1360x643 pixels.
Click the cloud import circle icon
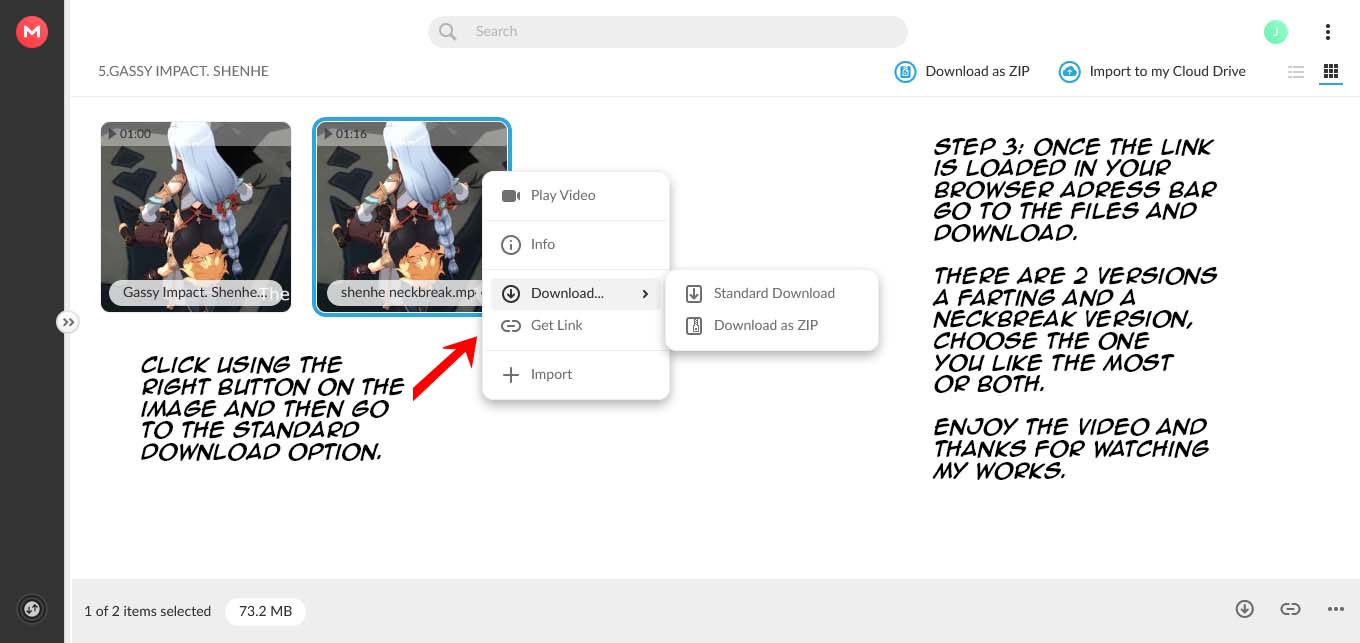[1069, 72]
